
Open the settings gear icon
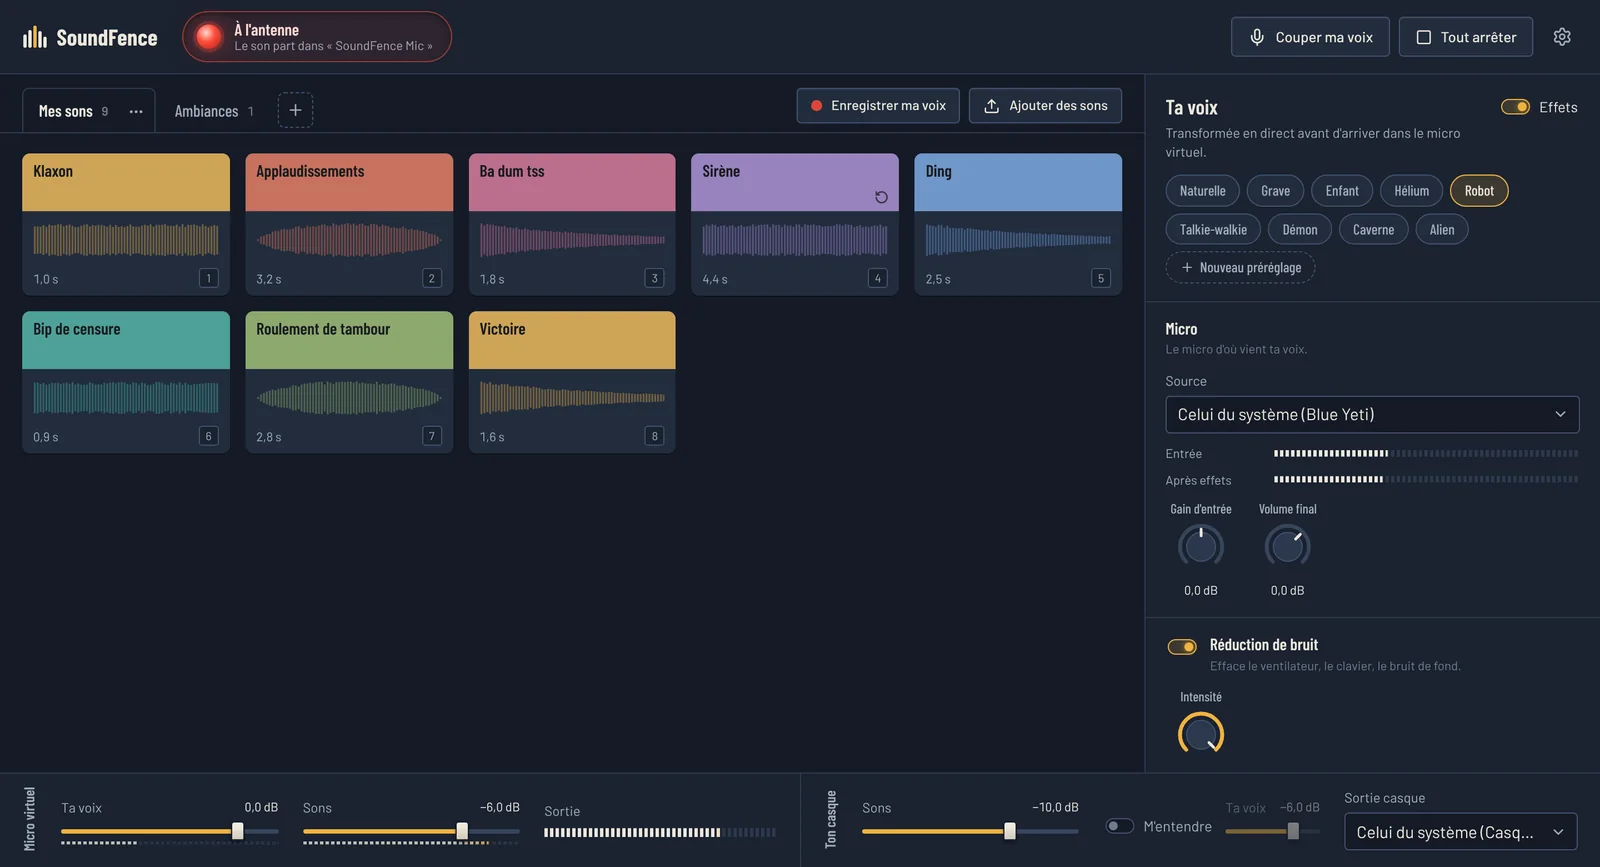pos(1562,37)
